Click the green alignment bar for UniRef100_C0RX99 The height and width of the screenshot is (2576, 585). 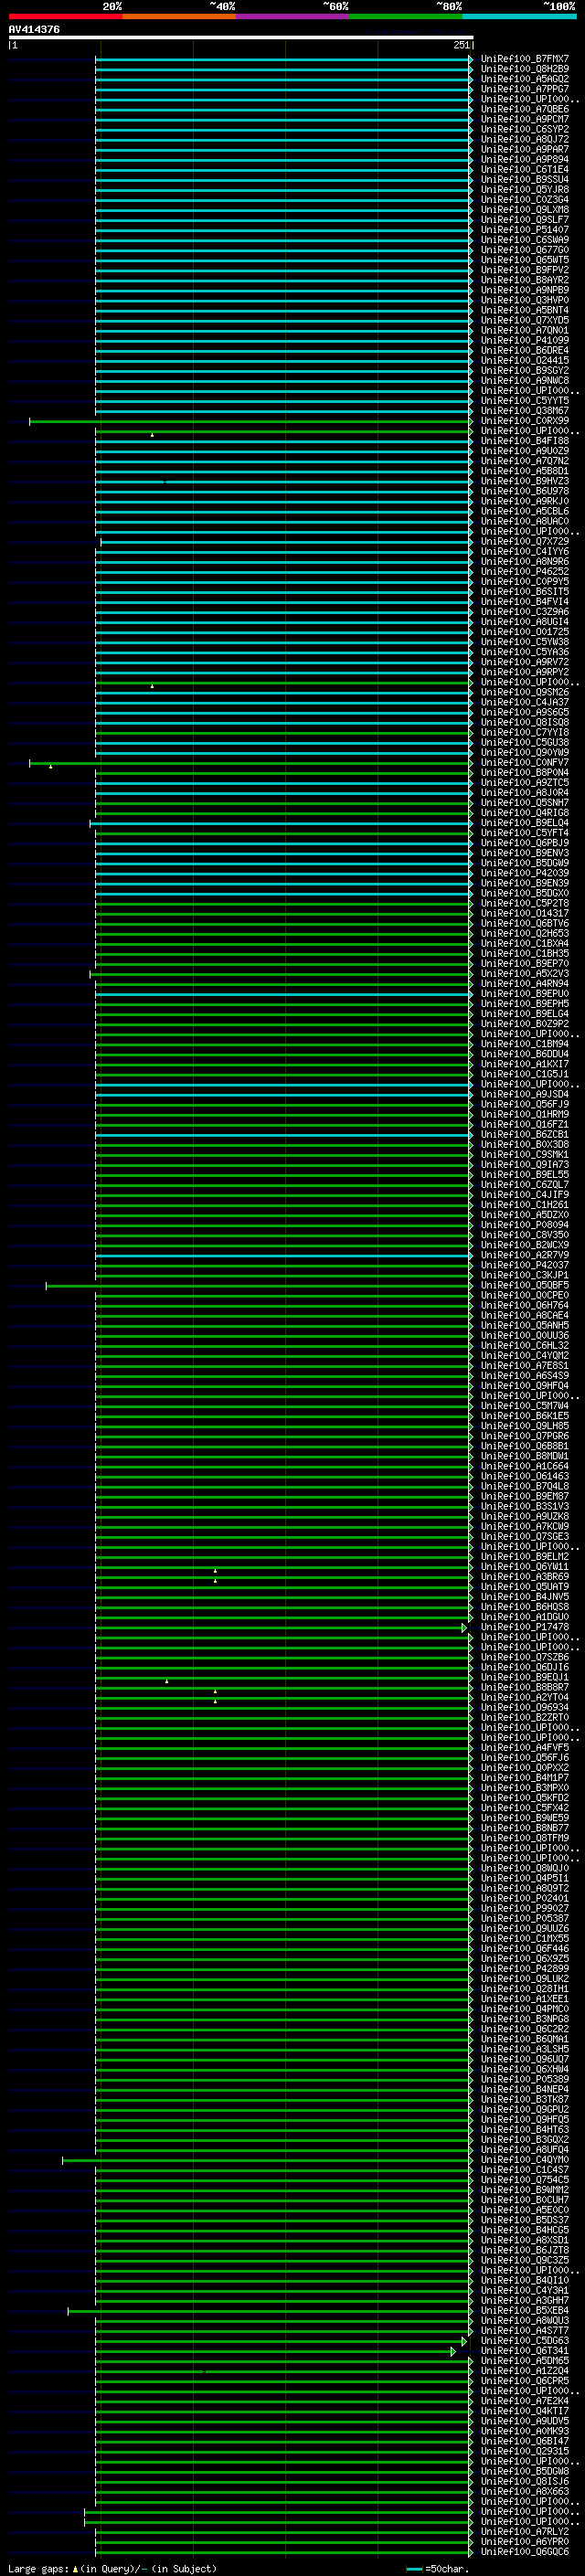click(x=250, y=422)
